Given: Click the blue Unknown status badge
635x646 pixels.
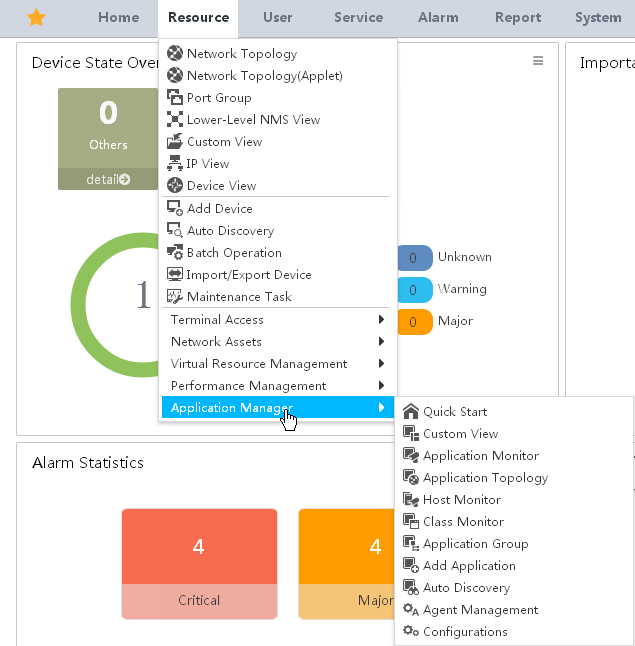Looking at the screenshot, I should pyautogui.click(x=415, y=258).
